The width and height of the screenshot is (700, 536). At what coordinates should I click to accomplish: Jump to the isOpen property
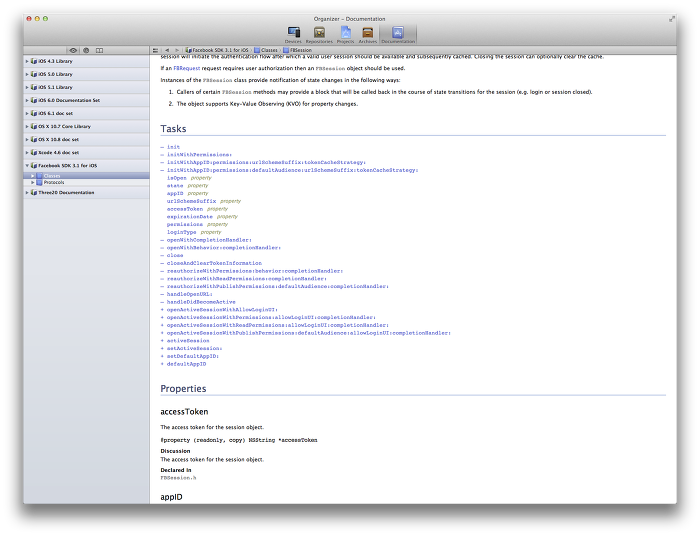[x=177, y=178]
